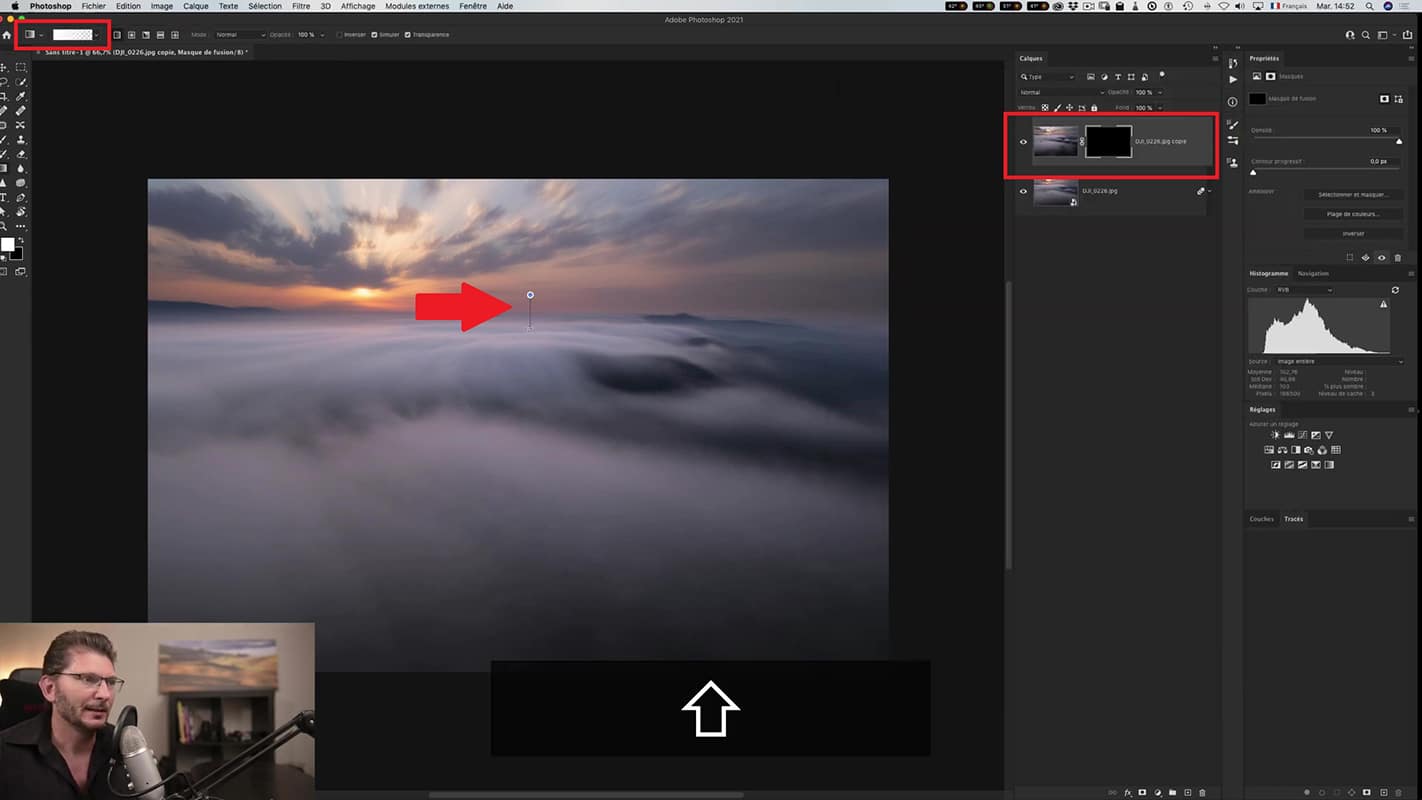Open the histogram Source dropdown

coord(1340,361)
